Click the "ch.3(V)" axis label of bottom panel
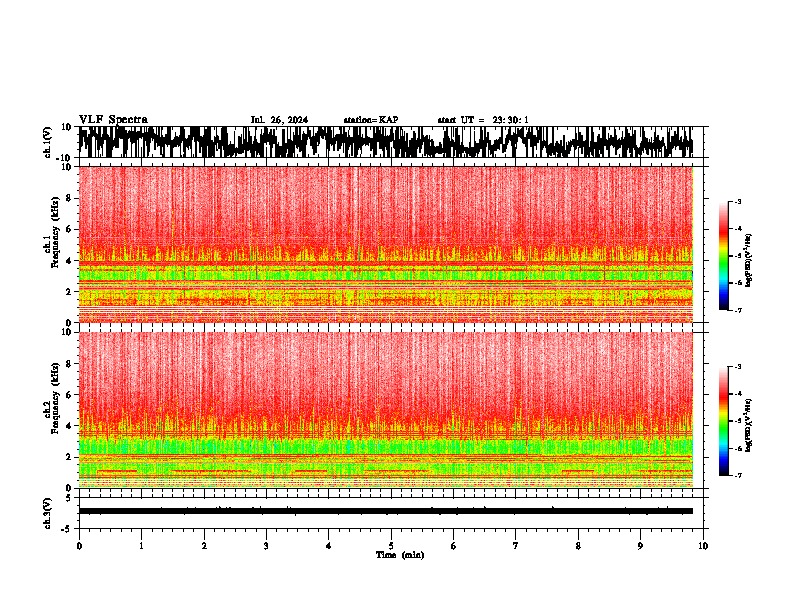Image resolution: width=792 pixels, height=612 pixels. point(48,513)
